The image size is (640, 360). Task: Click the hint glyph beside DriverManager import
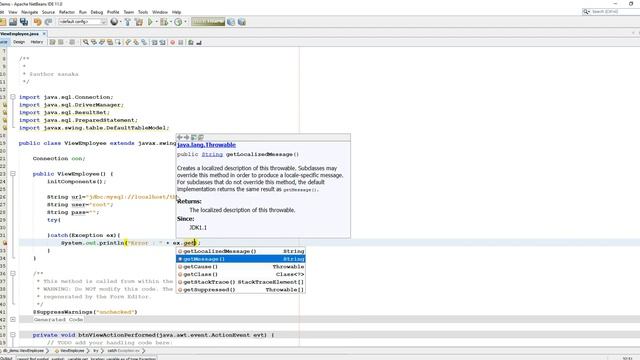[x=5, y=105]
